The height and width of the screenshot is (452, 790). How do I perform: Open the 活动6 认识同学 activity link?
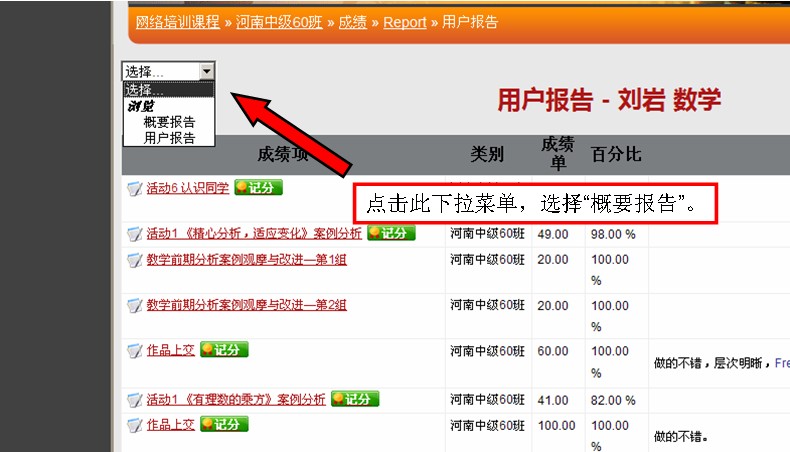[188, 188]
